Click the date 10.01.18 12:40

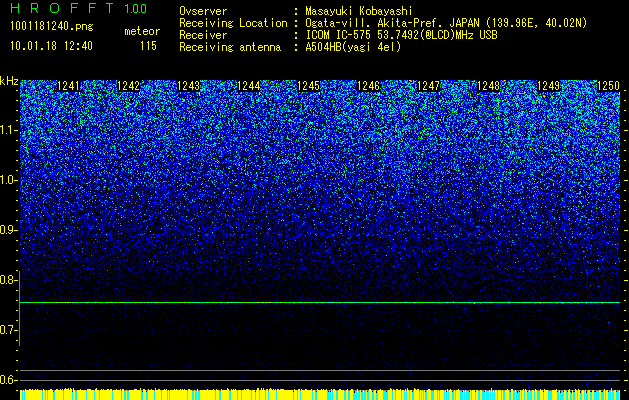coord(51,46)
